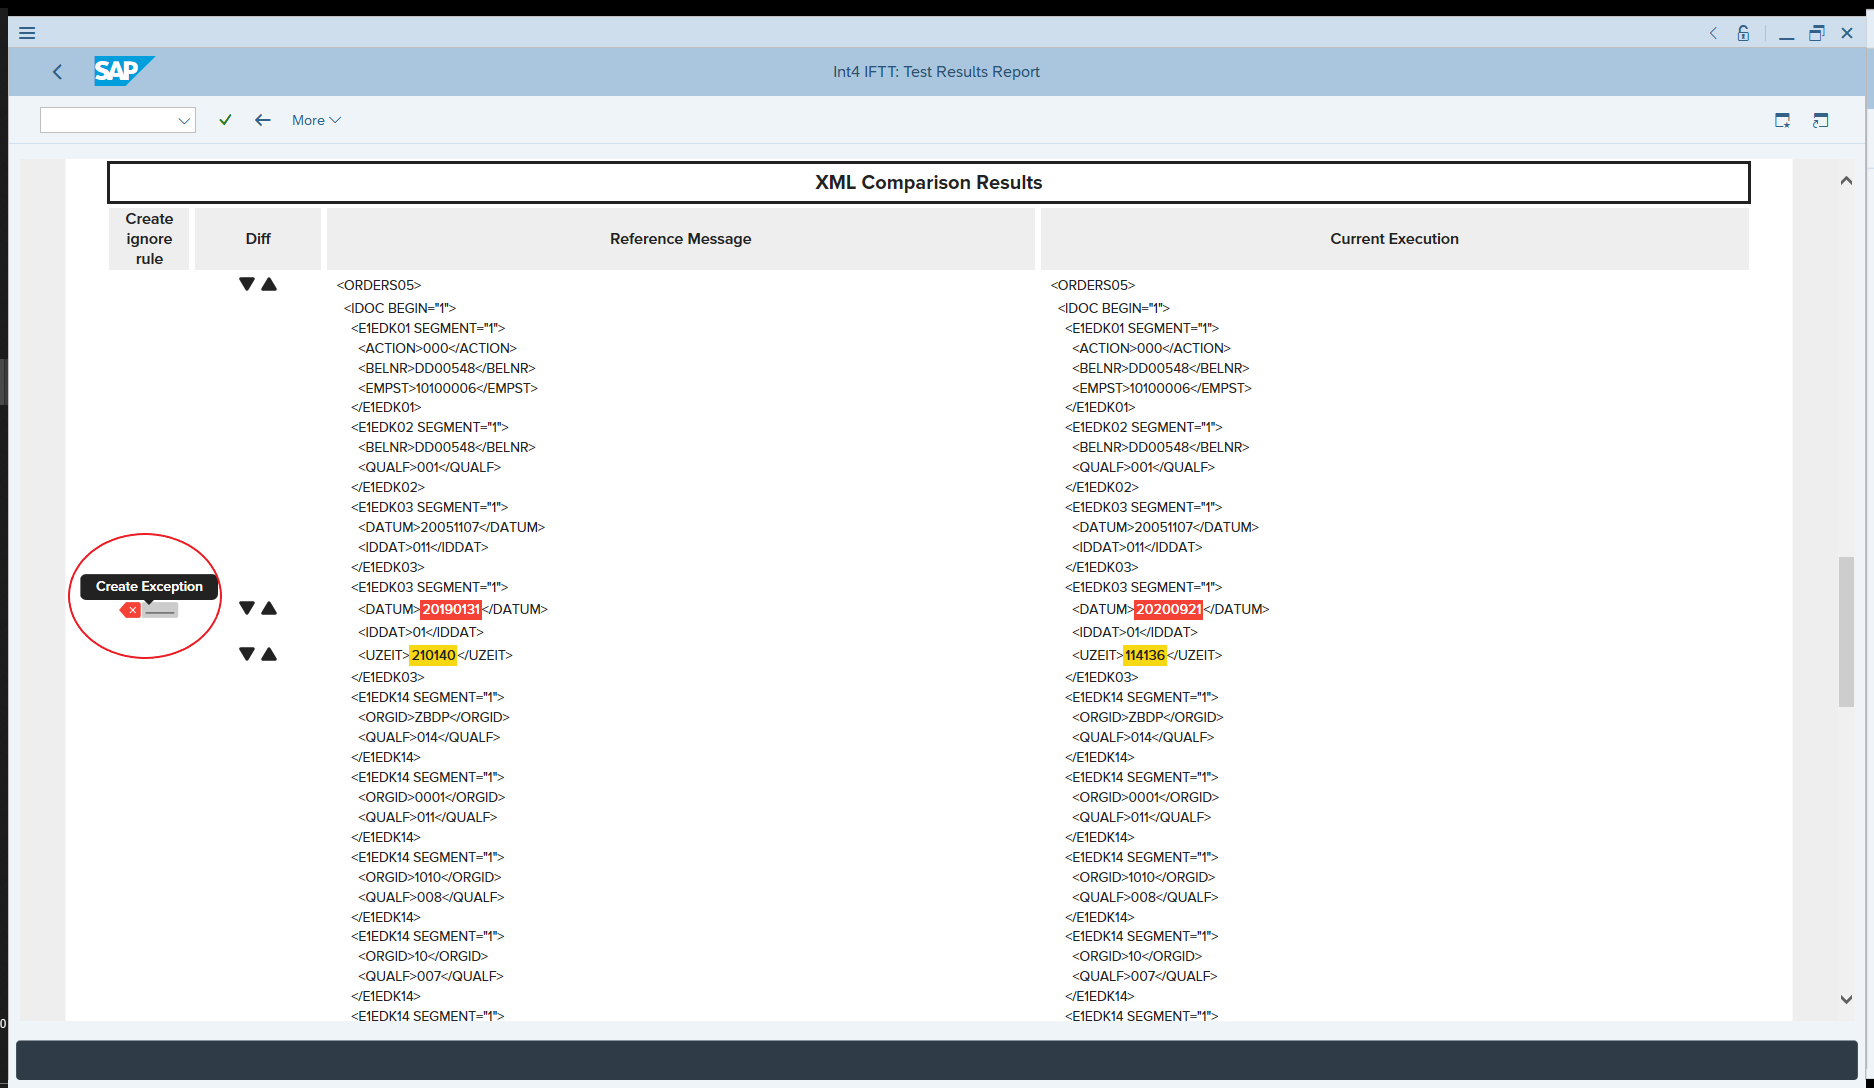Image resolution: width=1874 pixels, height=1088 pixels.
Task: Click the layout window icon at far right
Action: (1820, 120)
